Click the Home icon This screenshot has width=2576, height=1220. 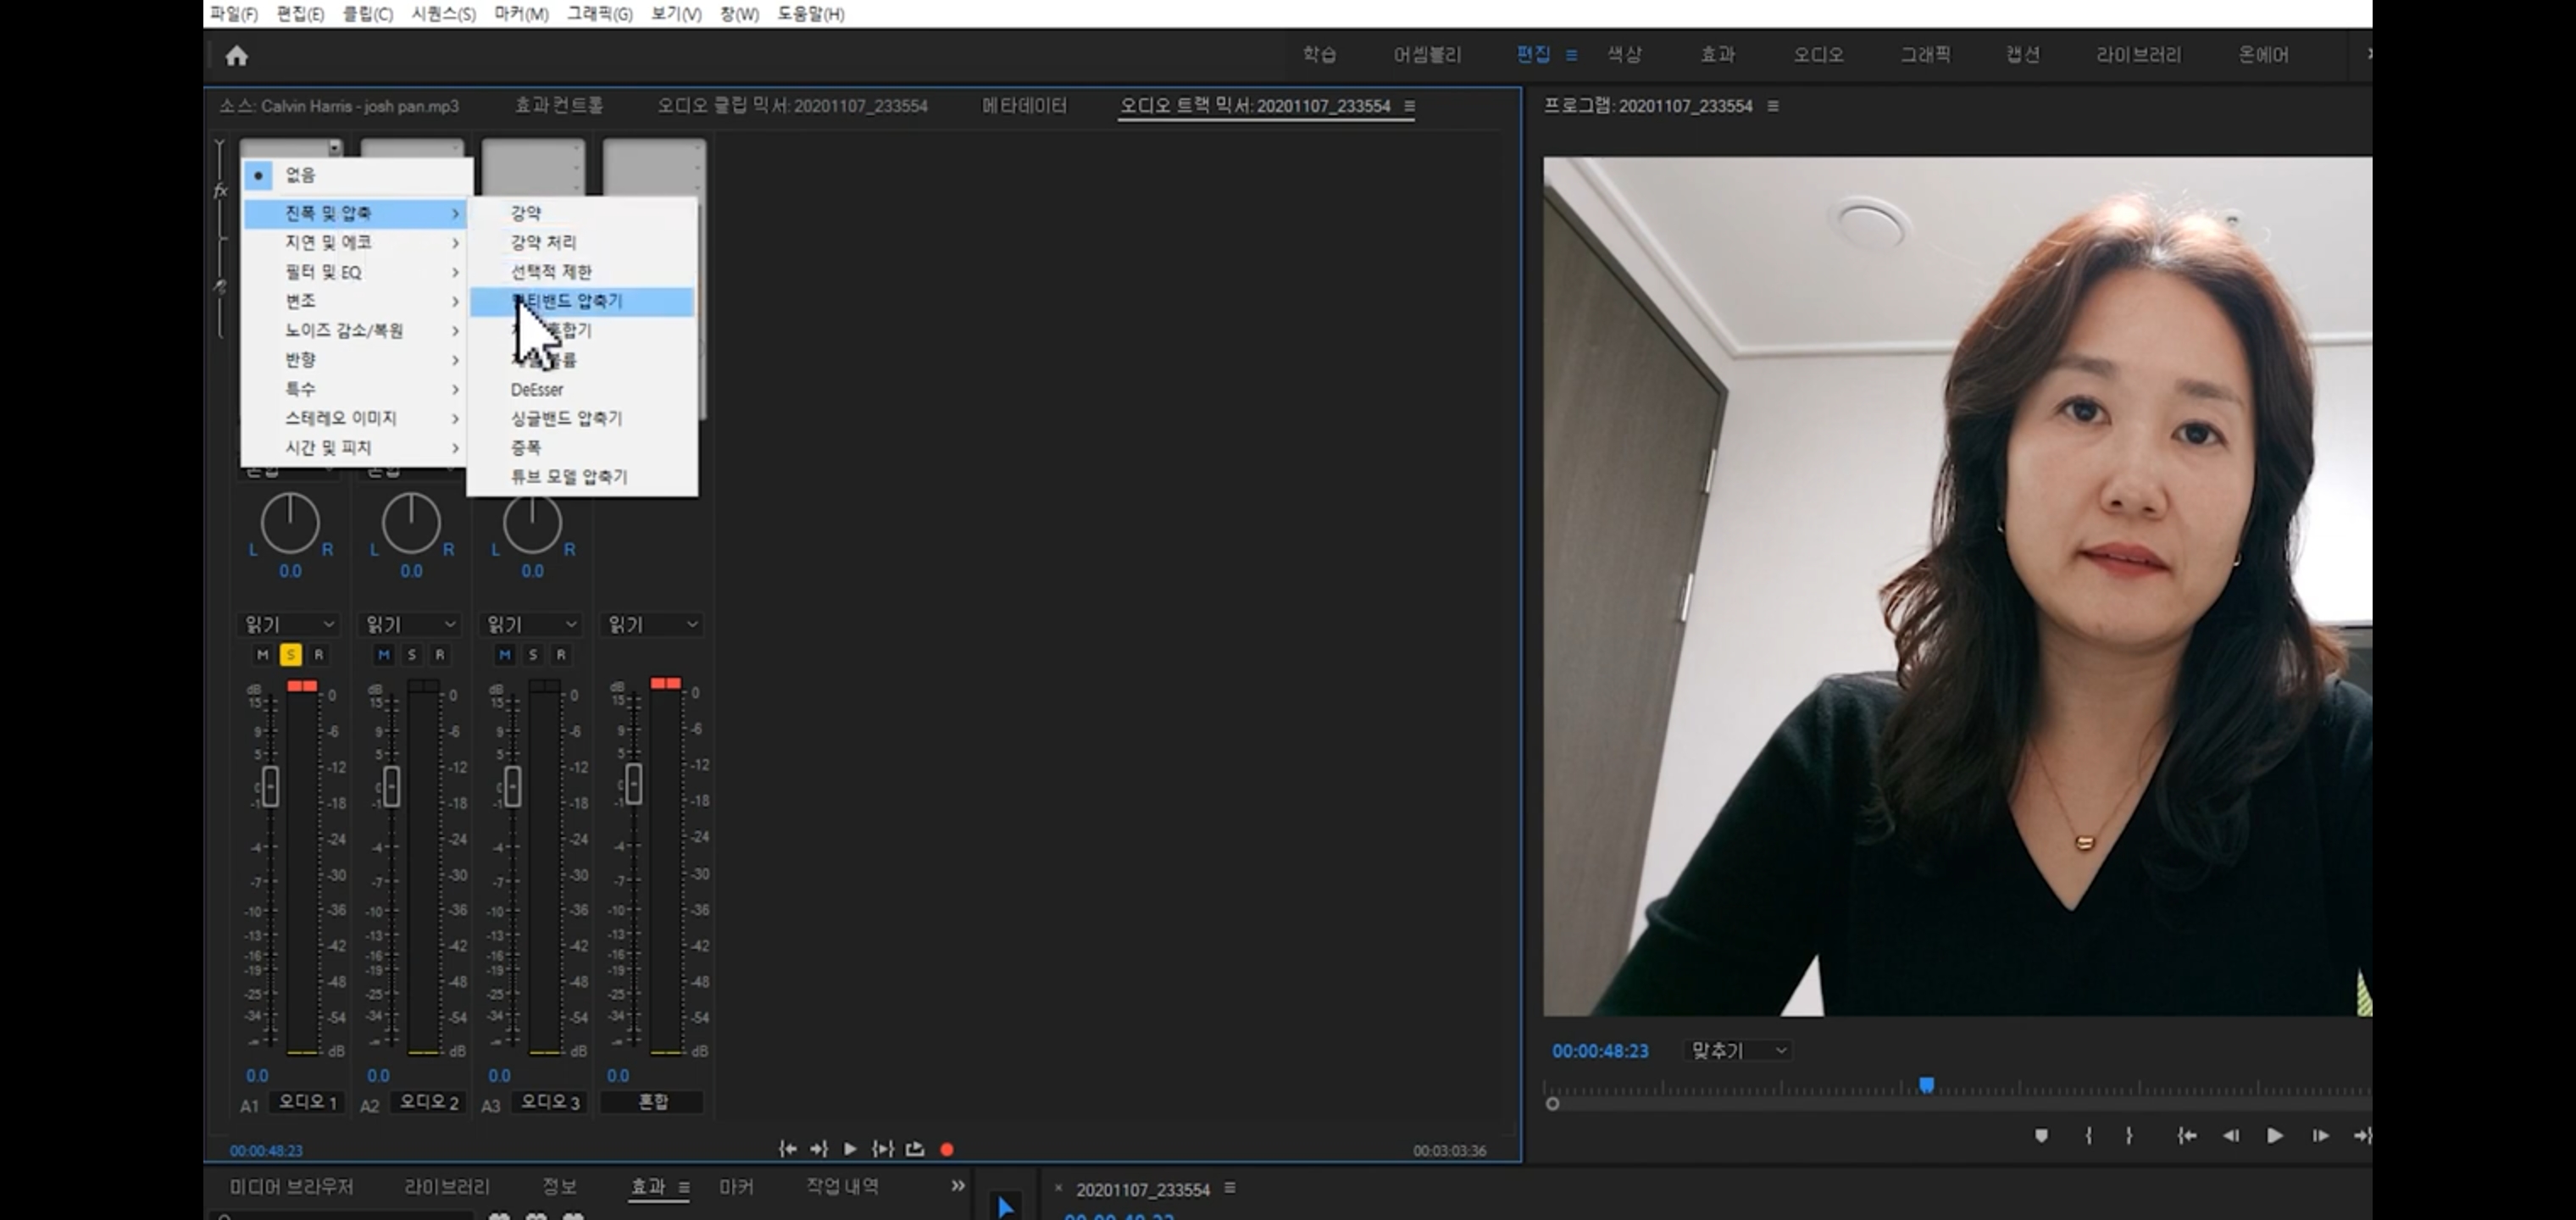point(236,56)
